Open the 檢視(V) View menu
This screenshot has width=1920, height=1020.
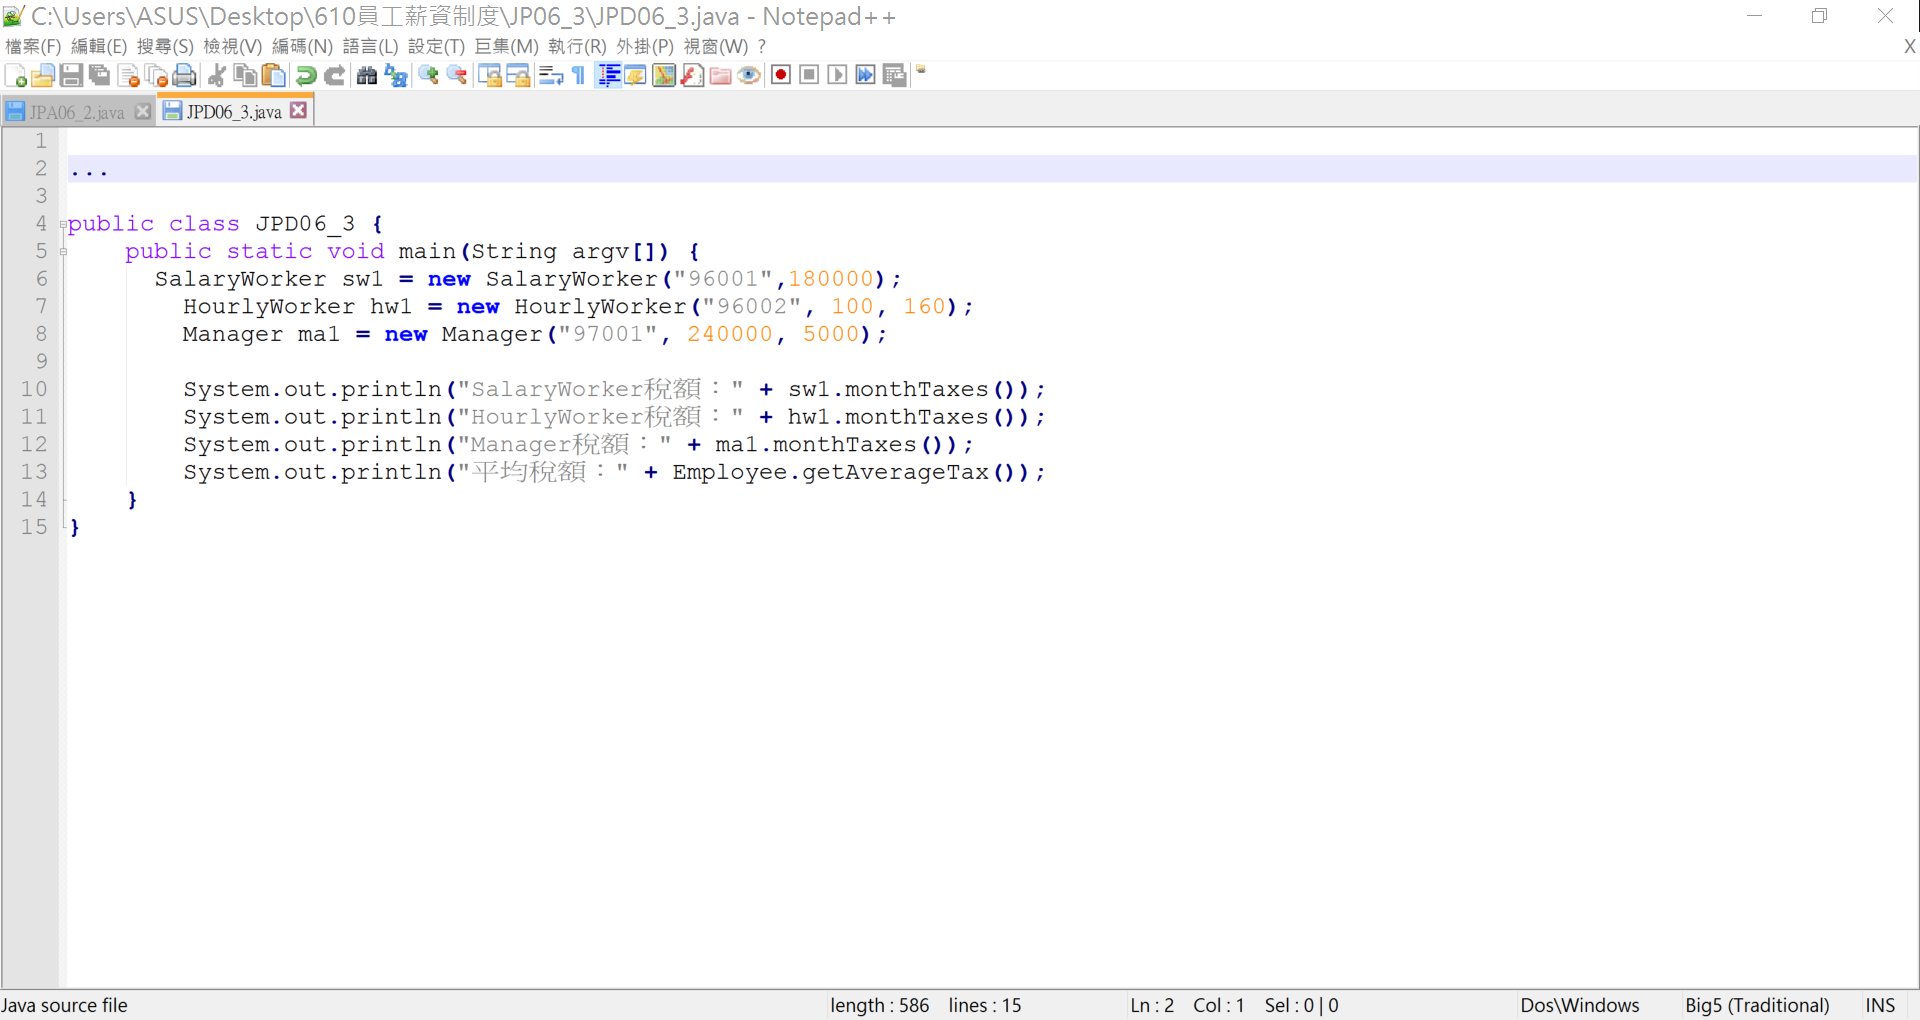tap(232, 47)
